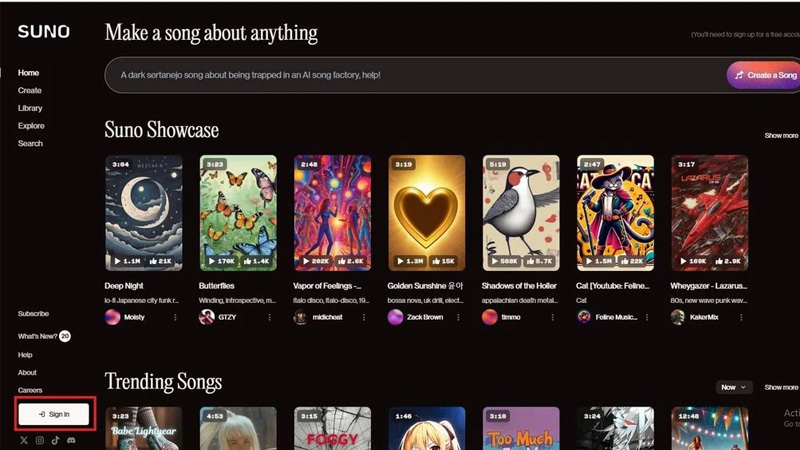Viewport: 800px width, 450px height.
Task: Open the Instagram social icon
Action: click(x=40, y=440)
